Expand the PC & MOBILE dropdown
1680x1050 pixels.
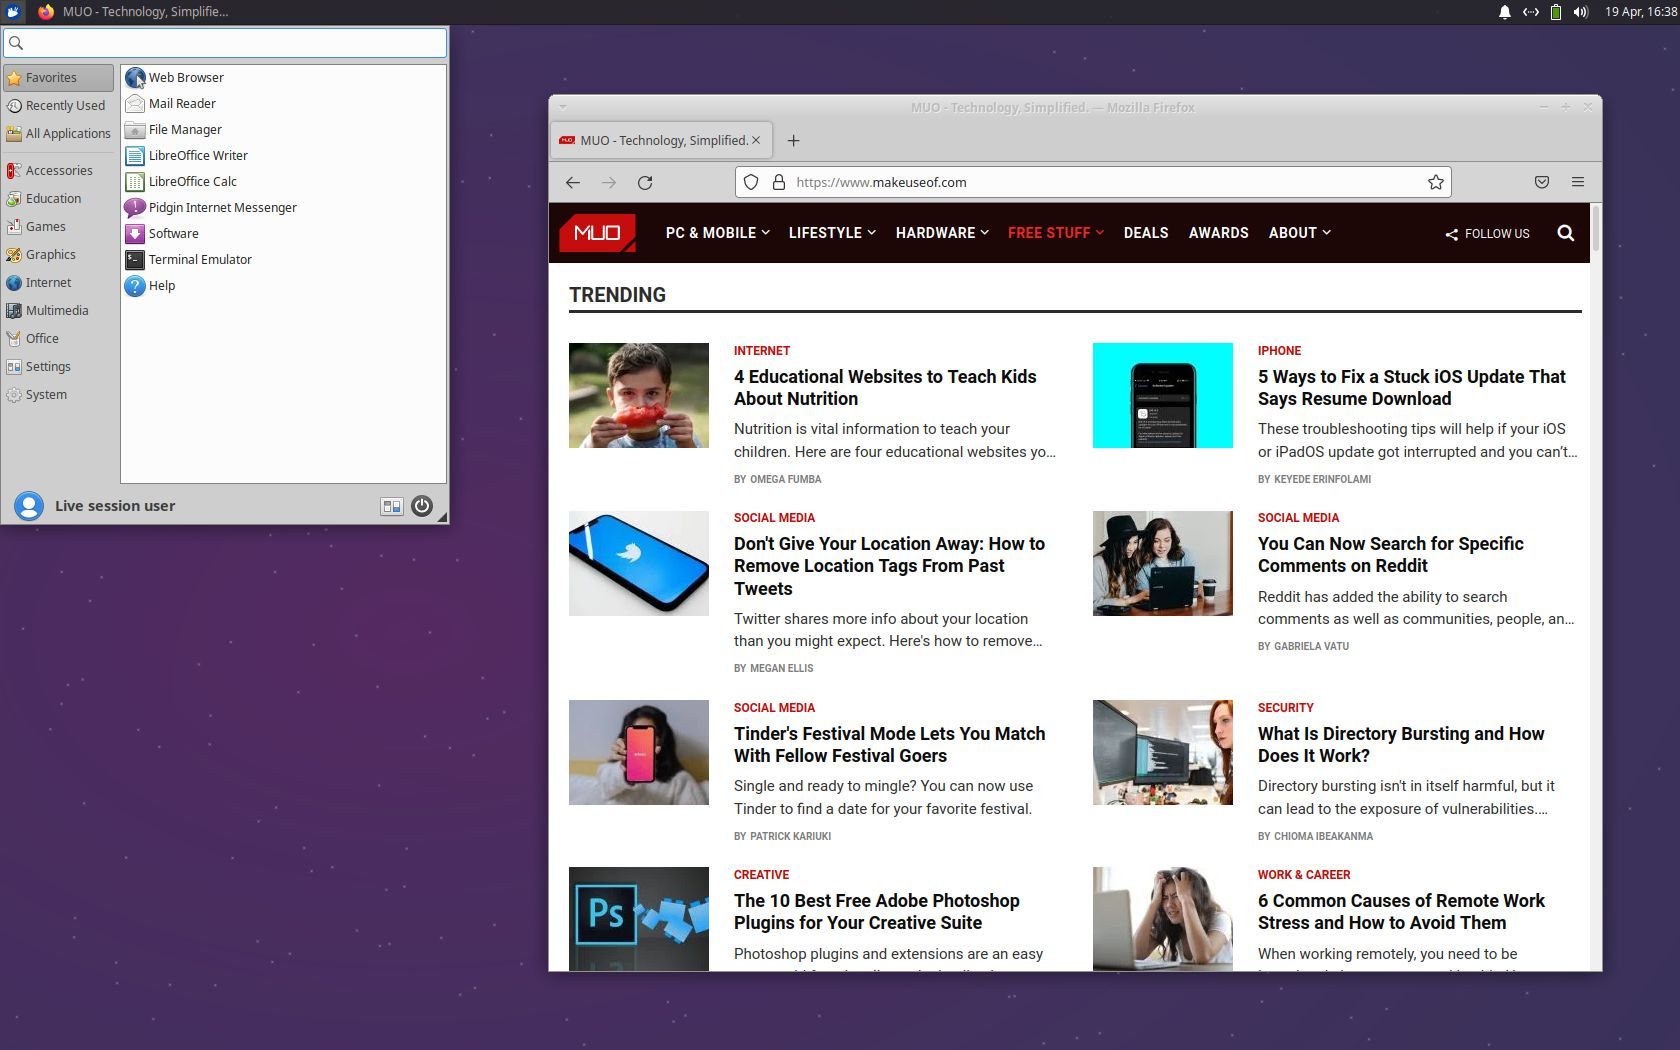coord(717,233)
